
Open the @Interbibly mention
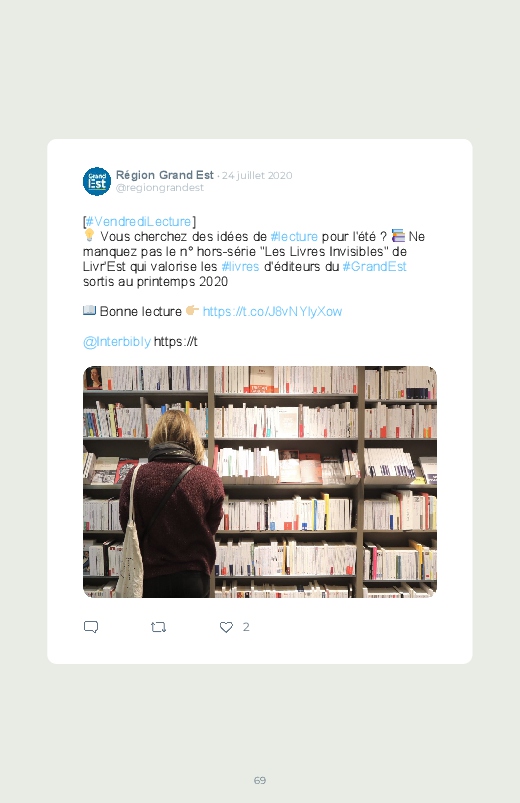click(117, 342)
